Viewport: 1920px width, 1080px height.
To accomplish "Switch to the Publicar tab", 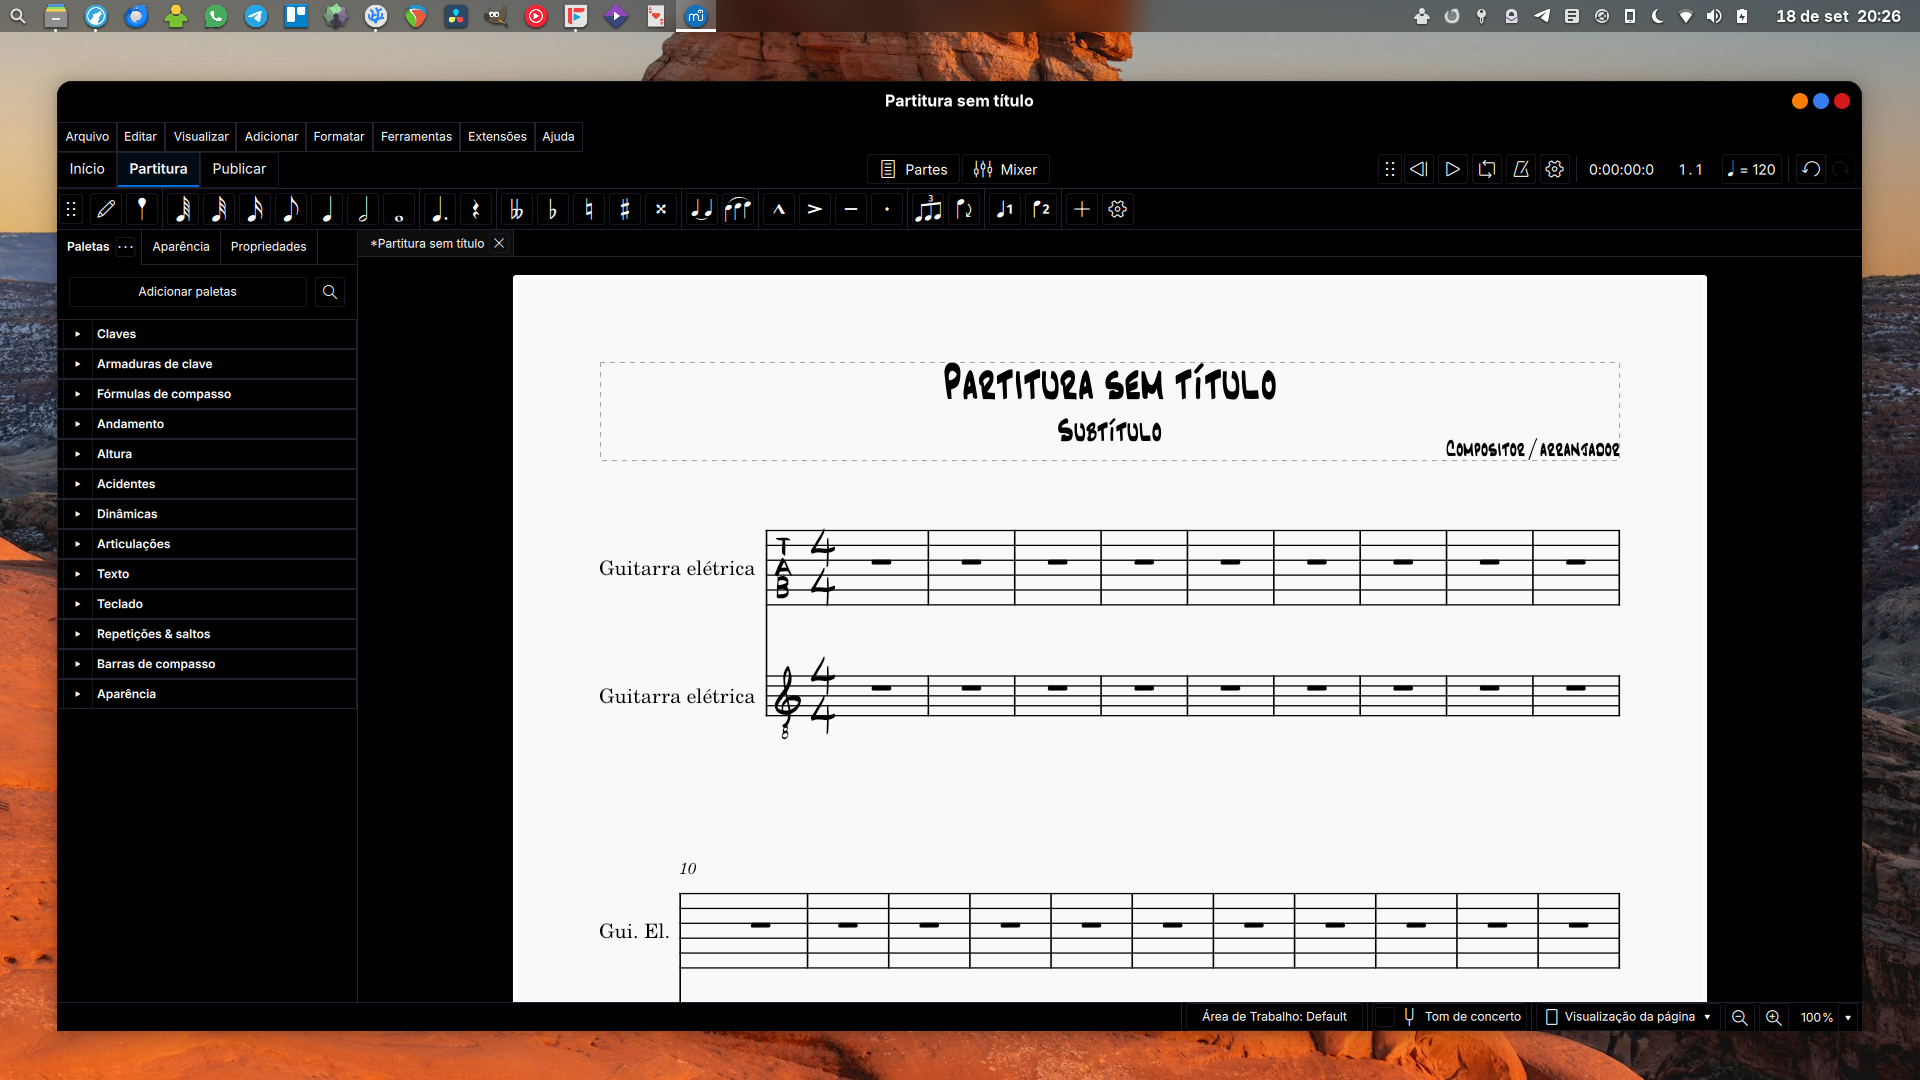I will pos(238,169).
